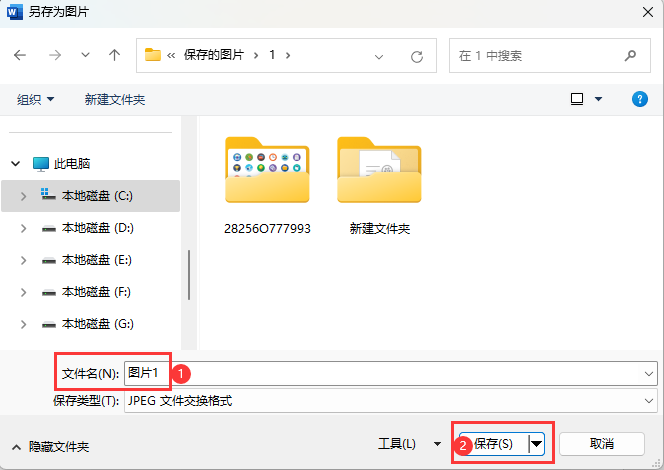This screenshot has width=664, height=470.
Task: Click the navigation pane scrollbar
Action: [189, 275]
